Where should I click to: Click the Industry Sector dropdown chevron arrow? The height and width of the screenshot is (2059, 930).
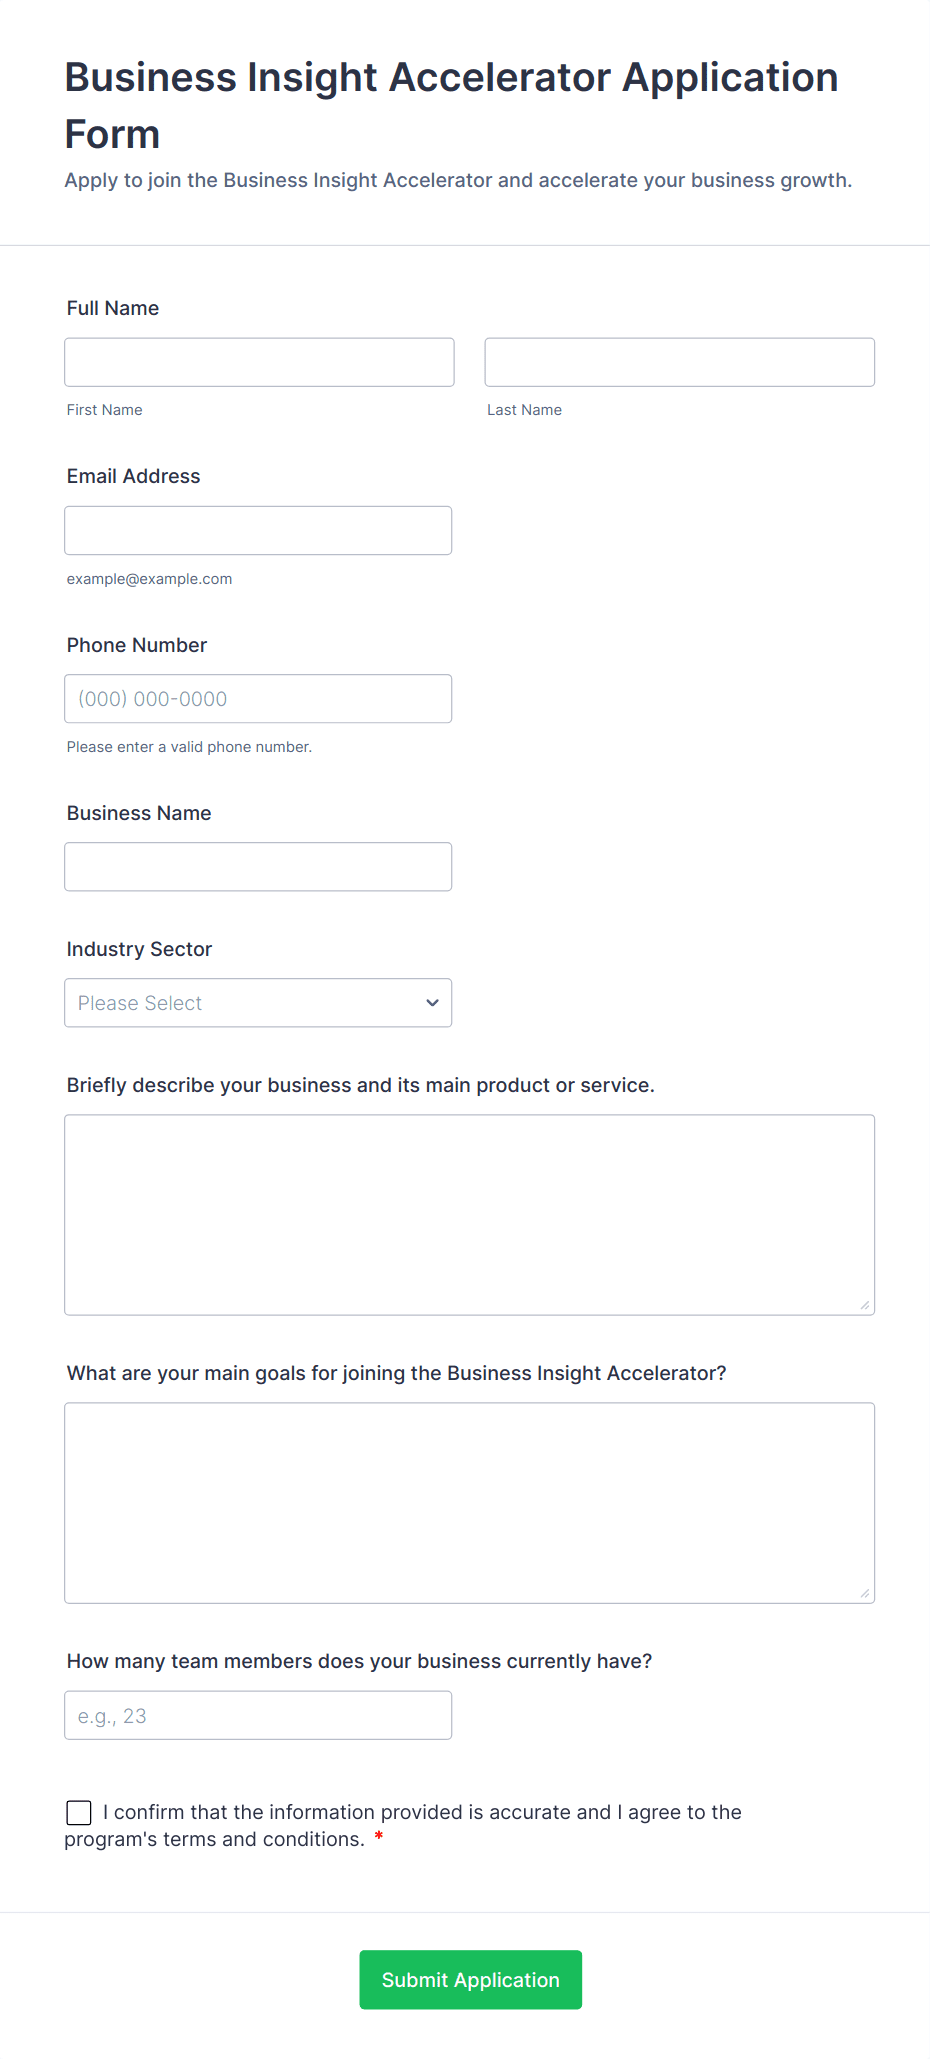tap(432, 1003)
